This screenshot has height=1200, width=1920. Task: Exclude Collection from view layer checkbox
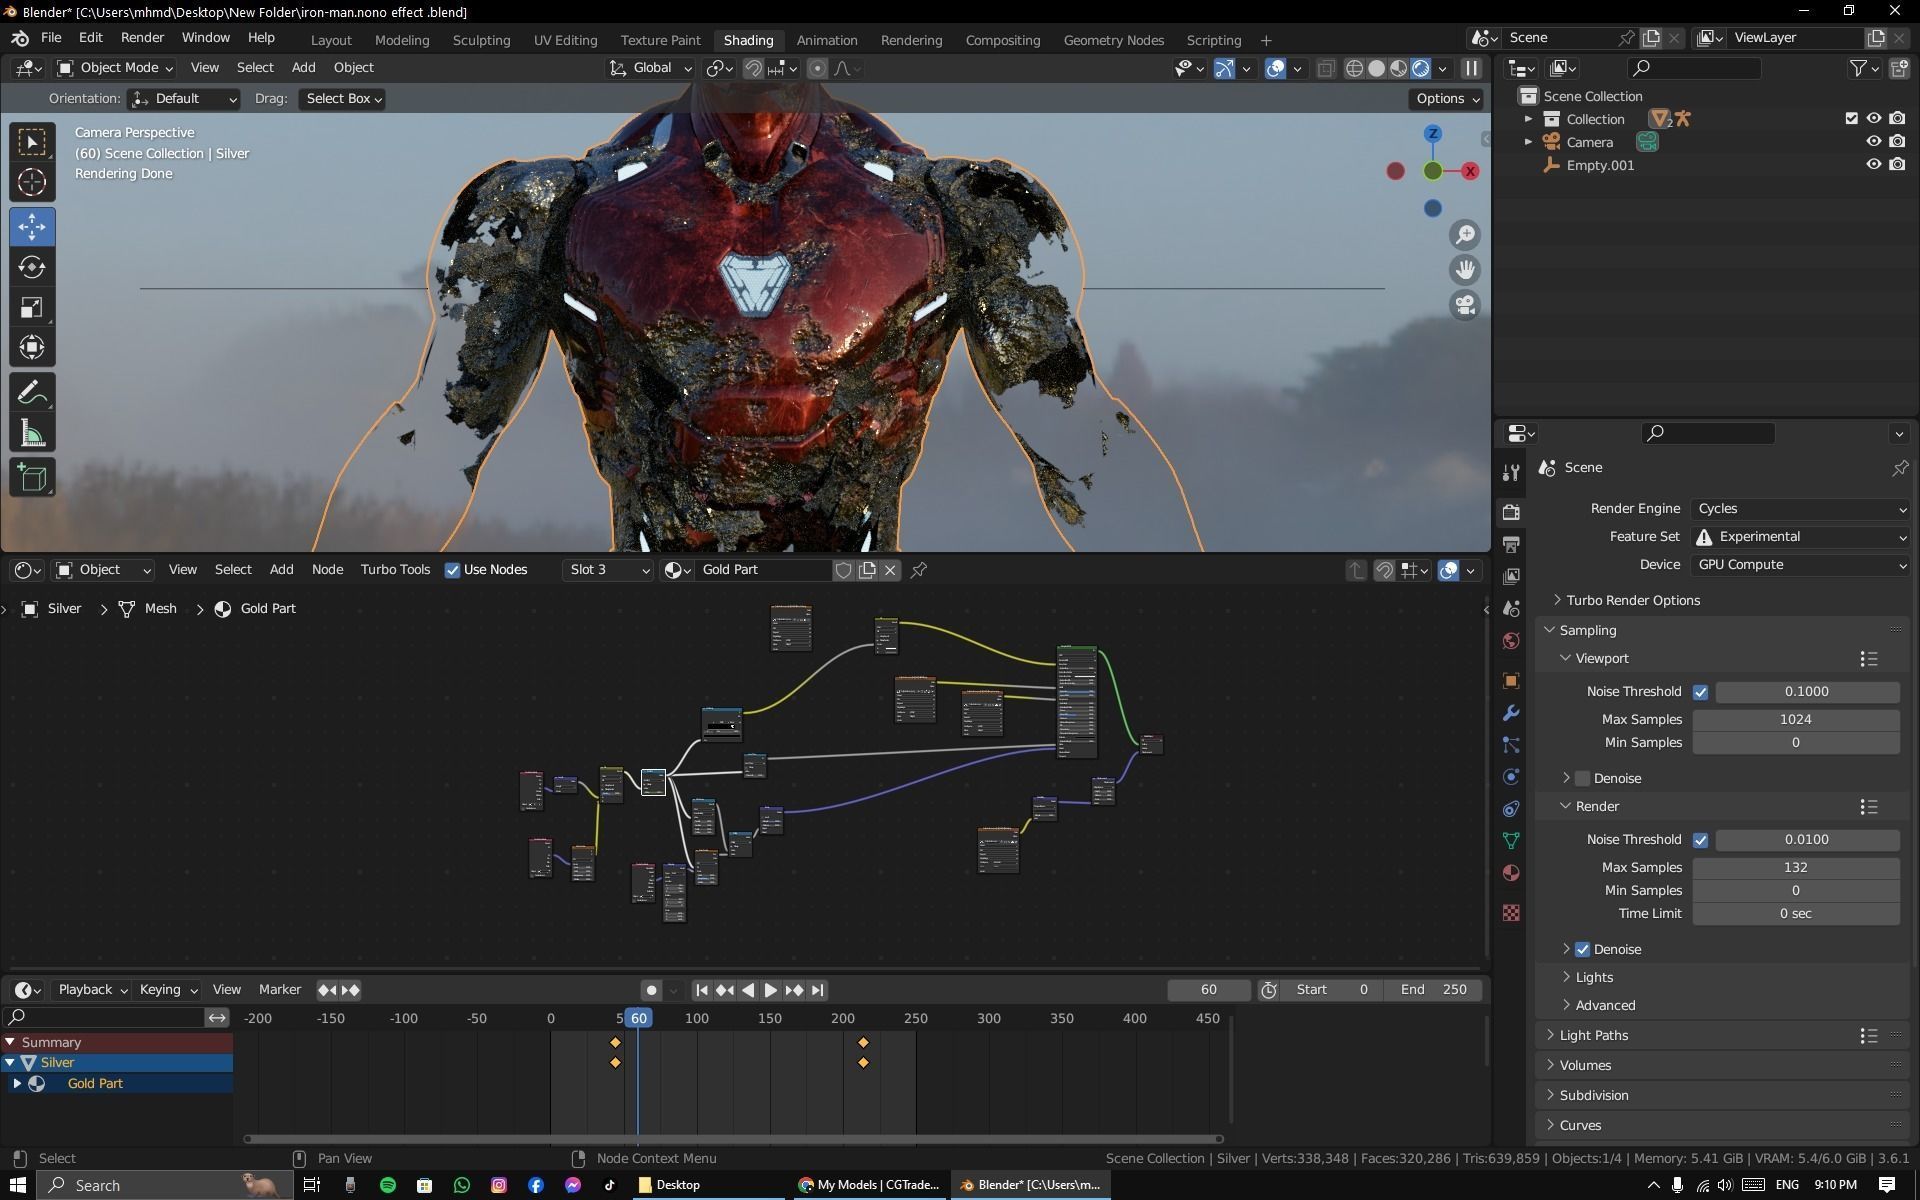[1851, 119]
